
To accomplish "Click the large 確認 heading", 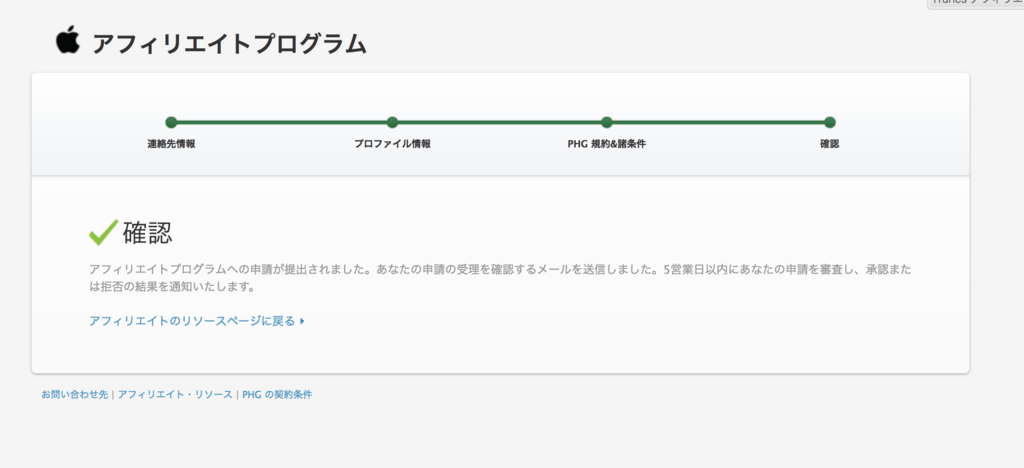I will (148, 233).
